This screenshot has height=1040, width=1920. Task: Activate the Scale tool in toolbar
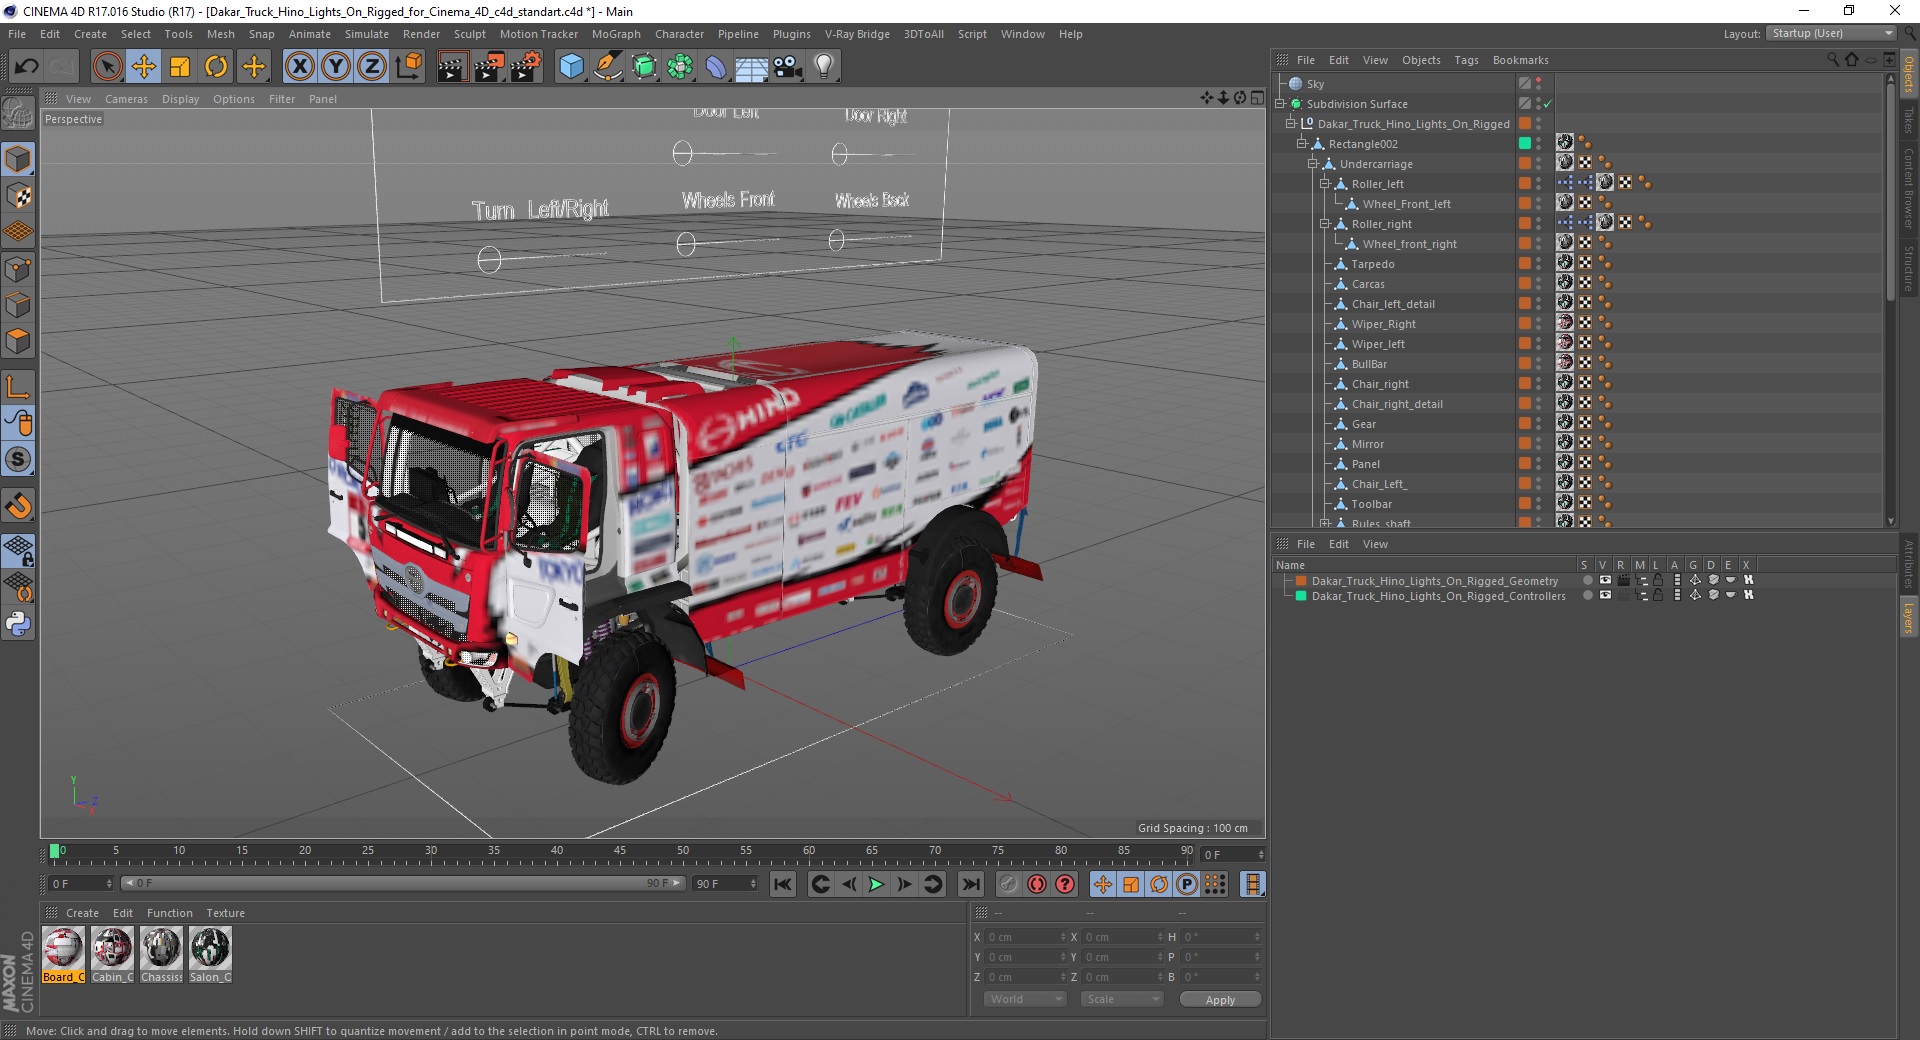click(x=180, y=67)
